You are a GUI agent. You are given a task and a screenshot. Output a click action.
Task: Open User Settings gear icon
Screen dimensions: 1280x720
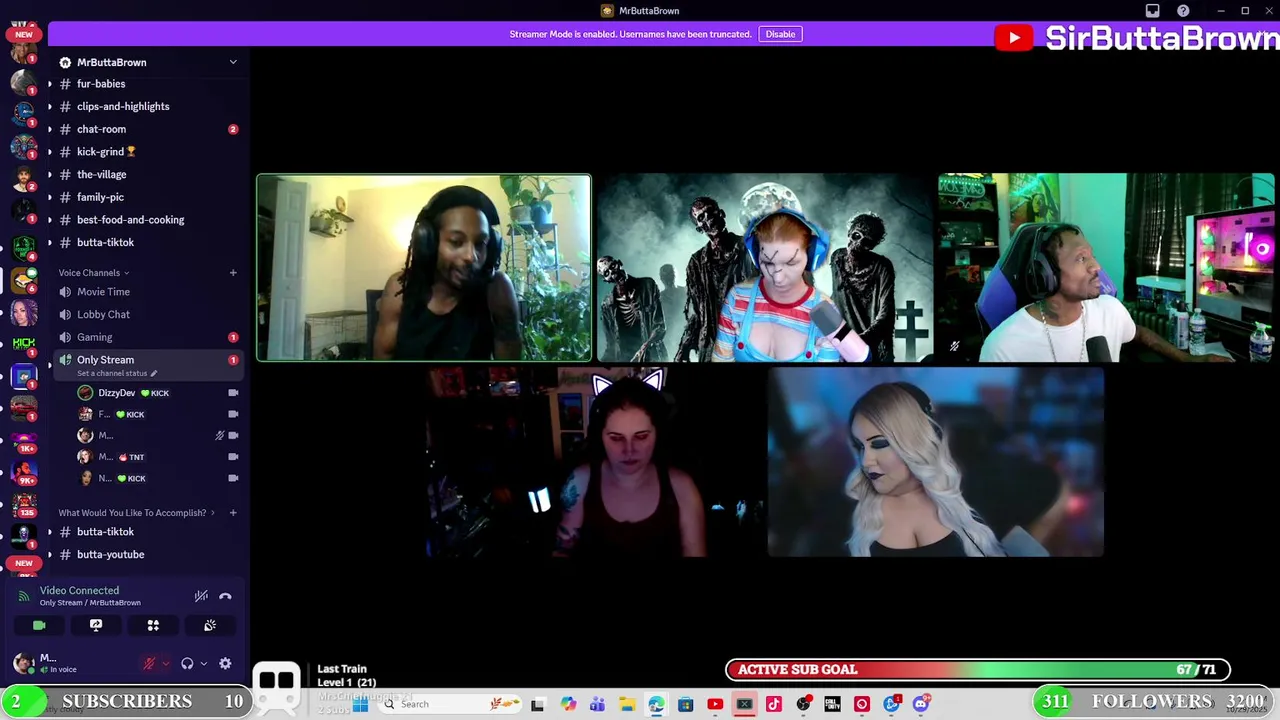pyautogui.click(x=225, y=663)
